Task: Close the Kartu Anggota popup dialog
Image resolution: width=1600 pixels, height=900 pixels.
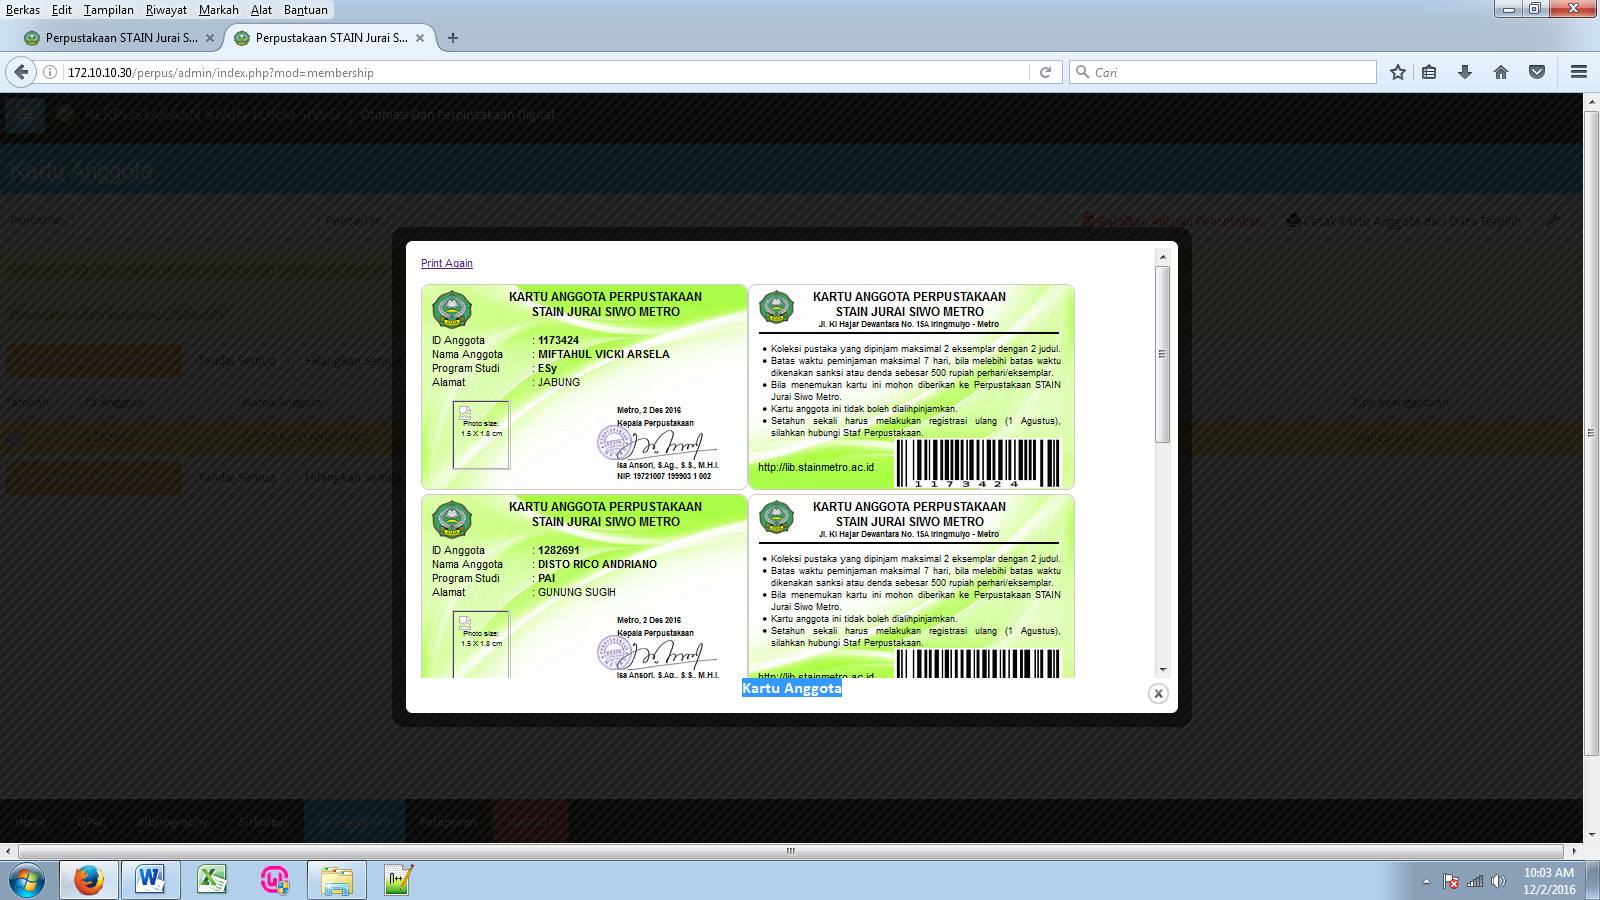Action: 1158,693
